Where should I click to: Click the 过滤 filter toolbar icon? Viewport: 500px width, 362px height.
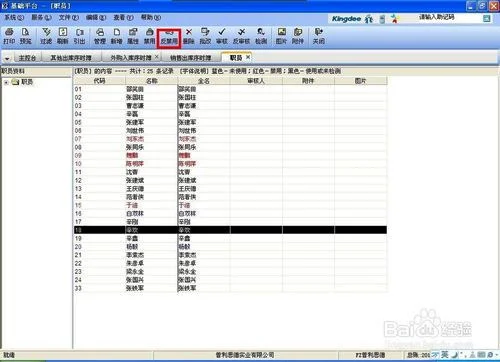coord(46,36)
